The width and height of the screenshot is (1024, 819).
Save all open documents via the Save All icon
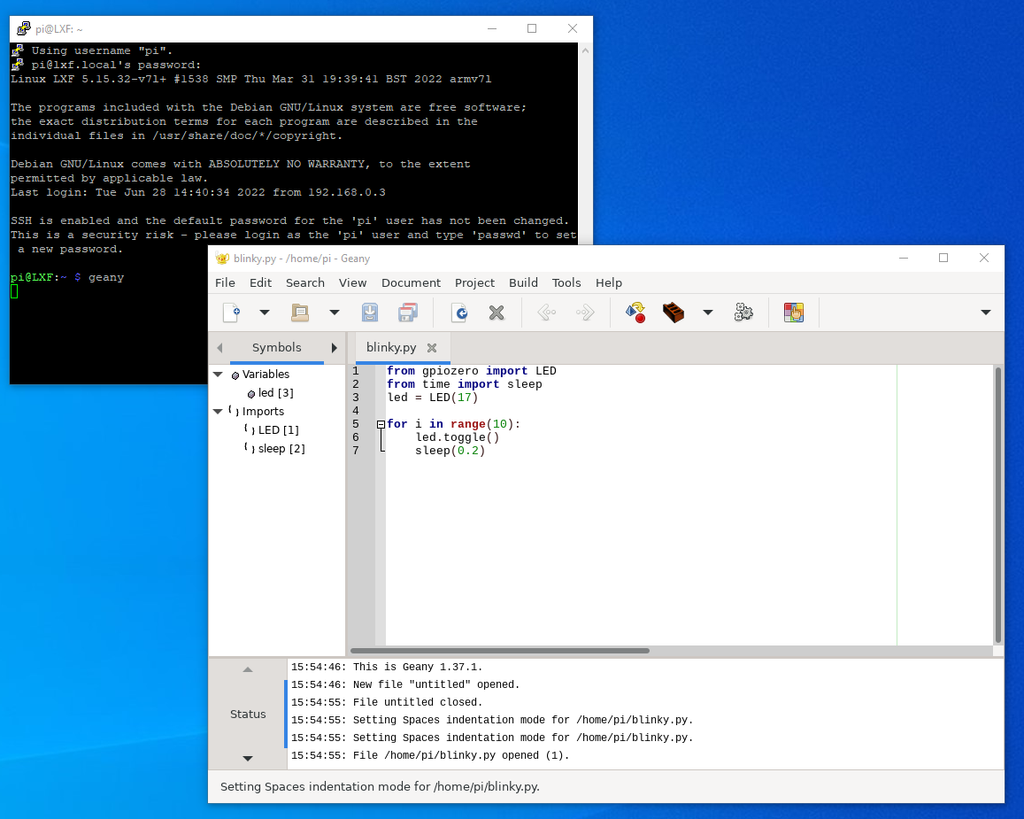coord(408,312)
